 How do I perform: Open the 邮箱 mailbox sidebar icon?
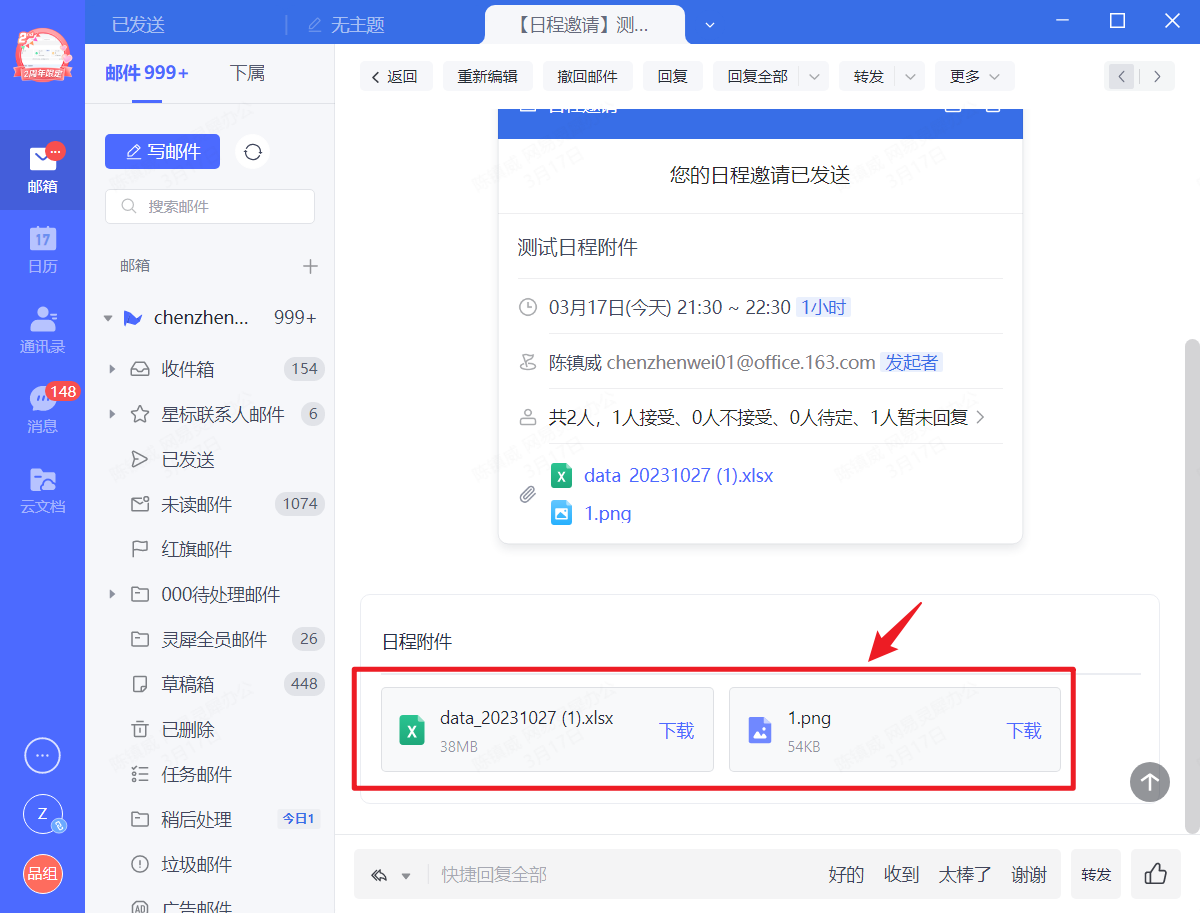click(42, 169)
